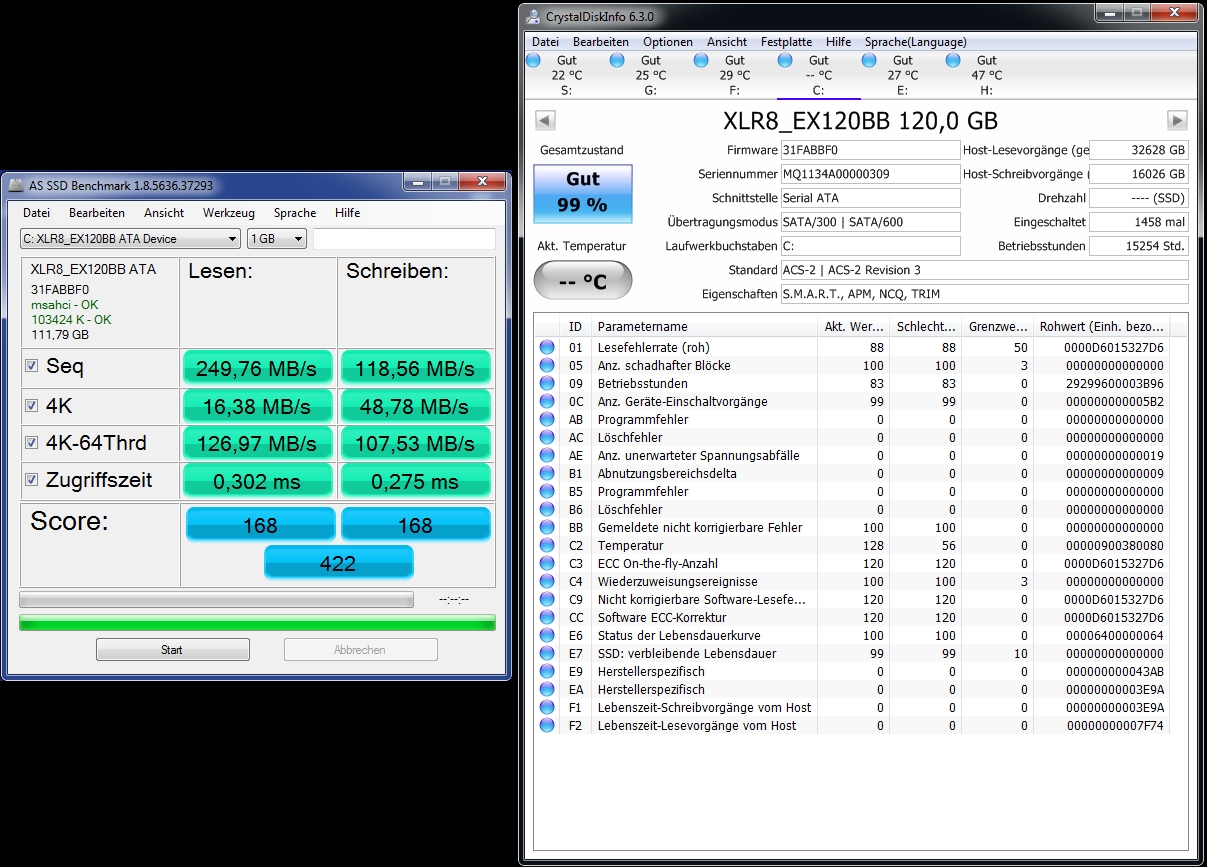The width and height of the screenshot is (1207, 867).
Task: Click Übertragungsmodus value SATA/300 | SATA/600
Action: tap(870, 222)
